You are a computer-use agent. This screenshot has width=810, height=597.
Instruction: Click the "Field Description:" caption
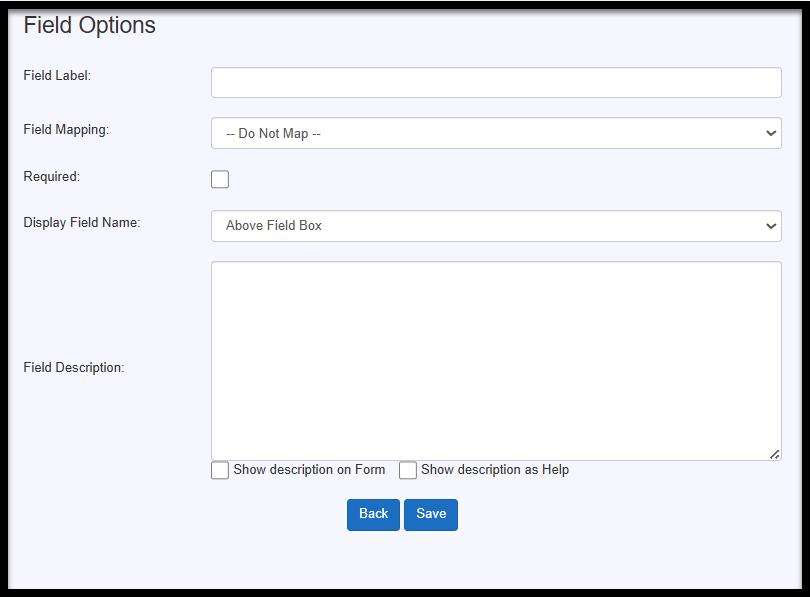[74, 368]
